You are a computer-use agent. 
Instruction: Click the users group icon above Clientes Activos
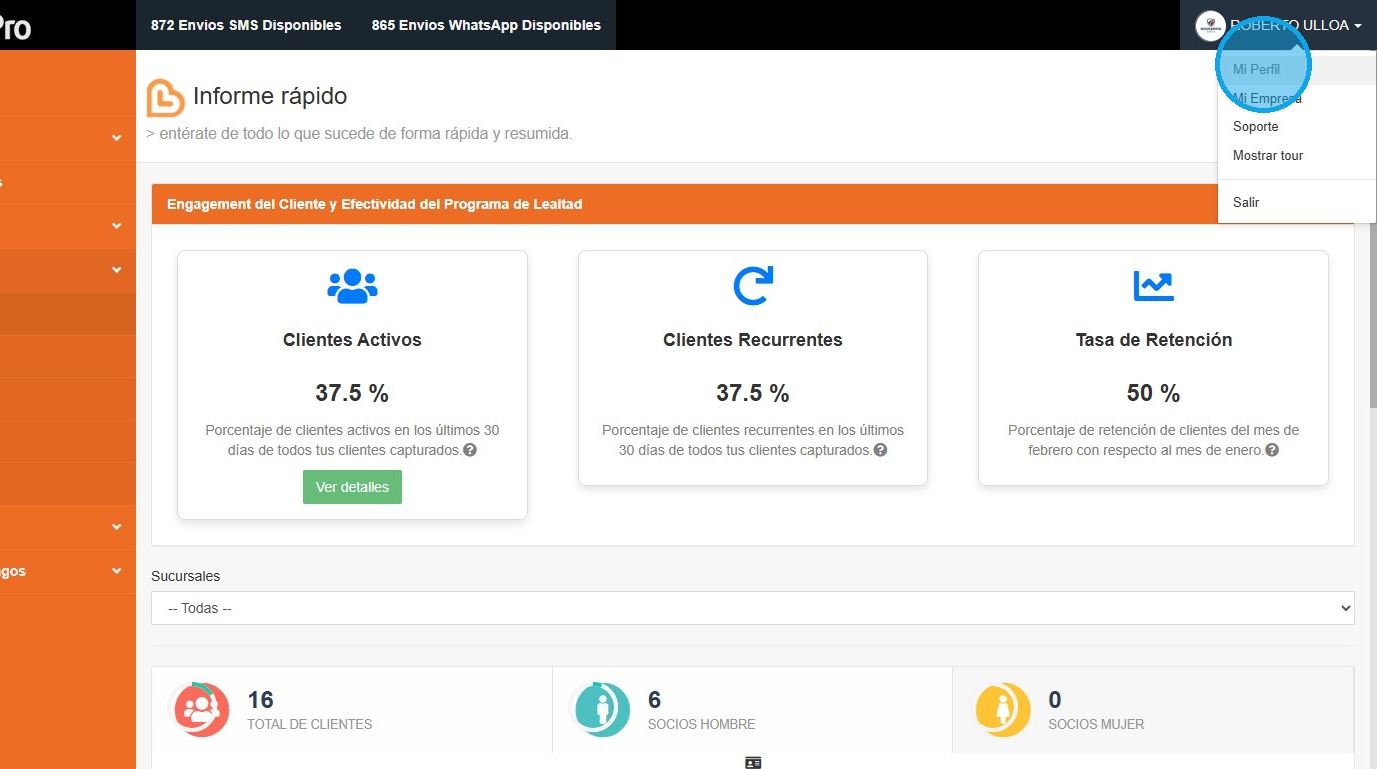352,286
